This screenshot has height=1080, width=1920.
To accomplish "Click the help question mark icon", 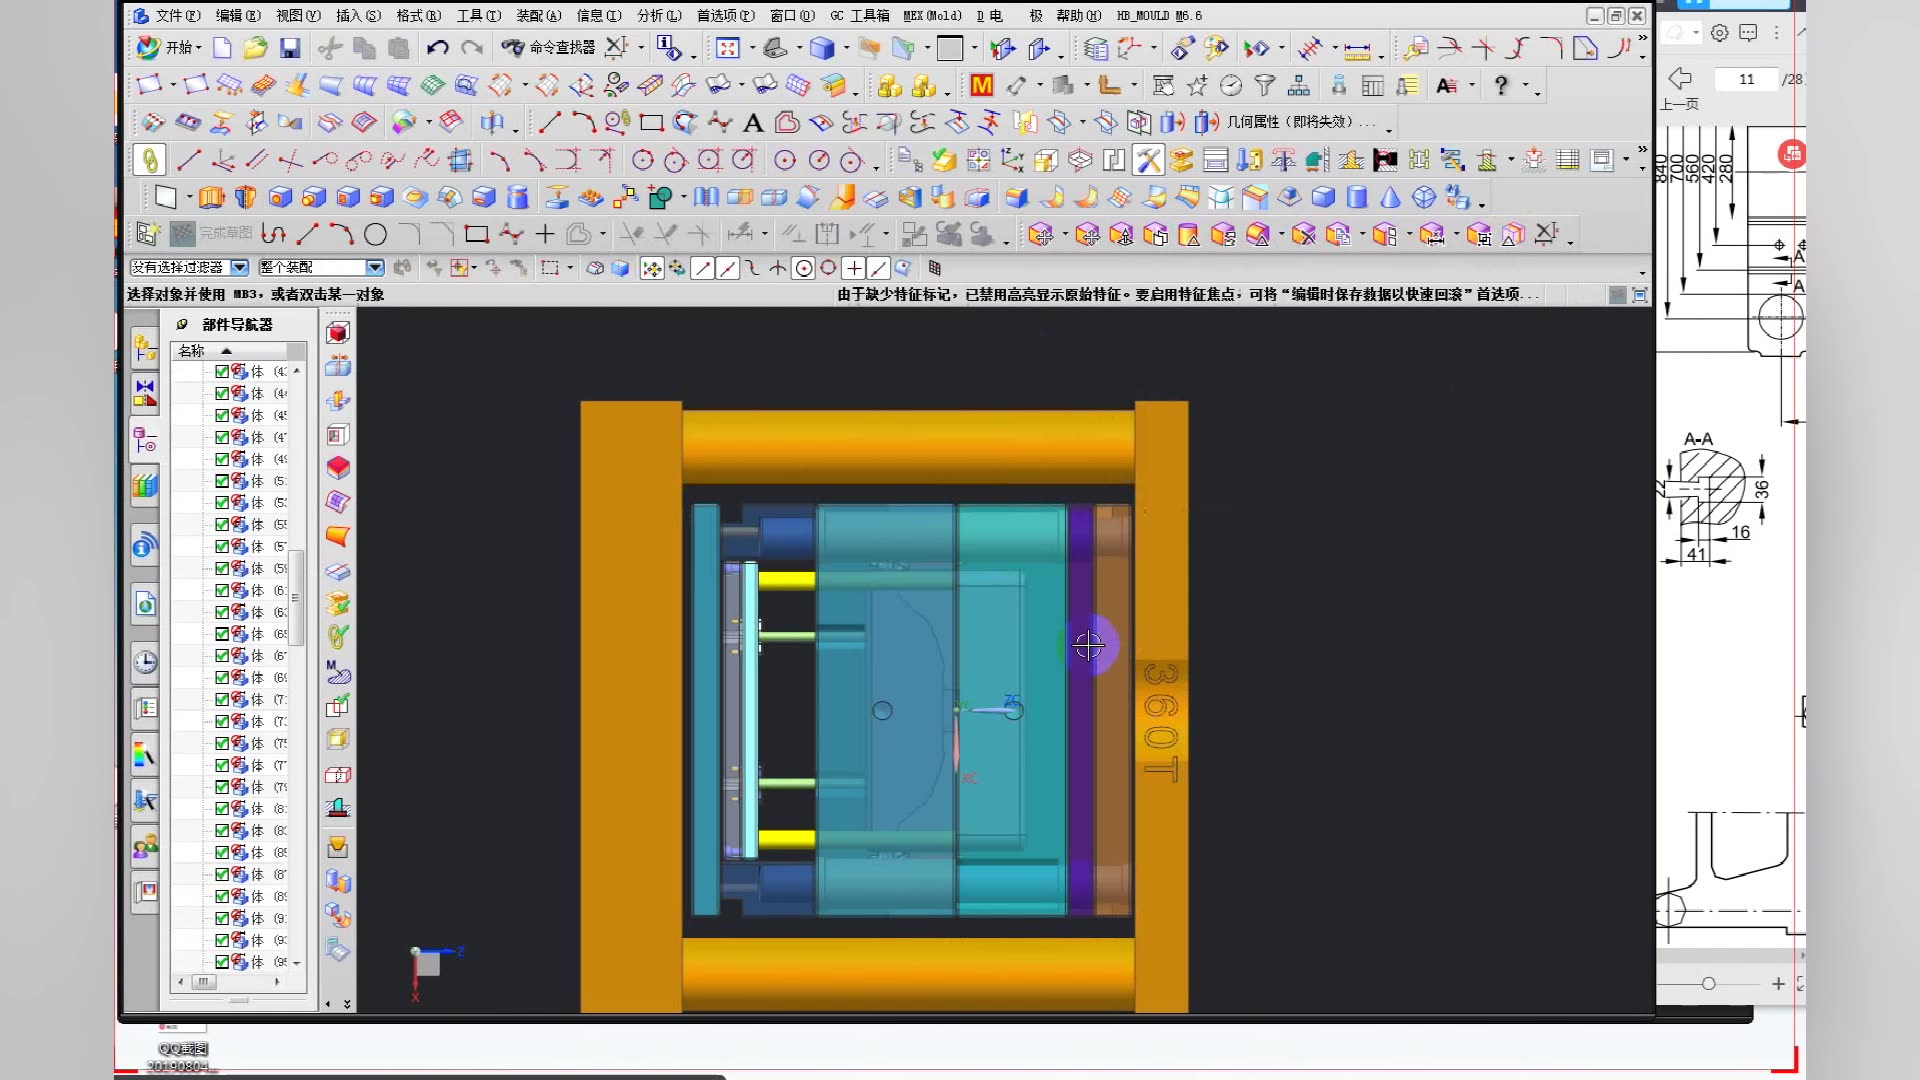I will 1500,86.
